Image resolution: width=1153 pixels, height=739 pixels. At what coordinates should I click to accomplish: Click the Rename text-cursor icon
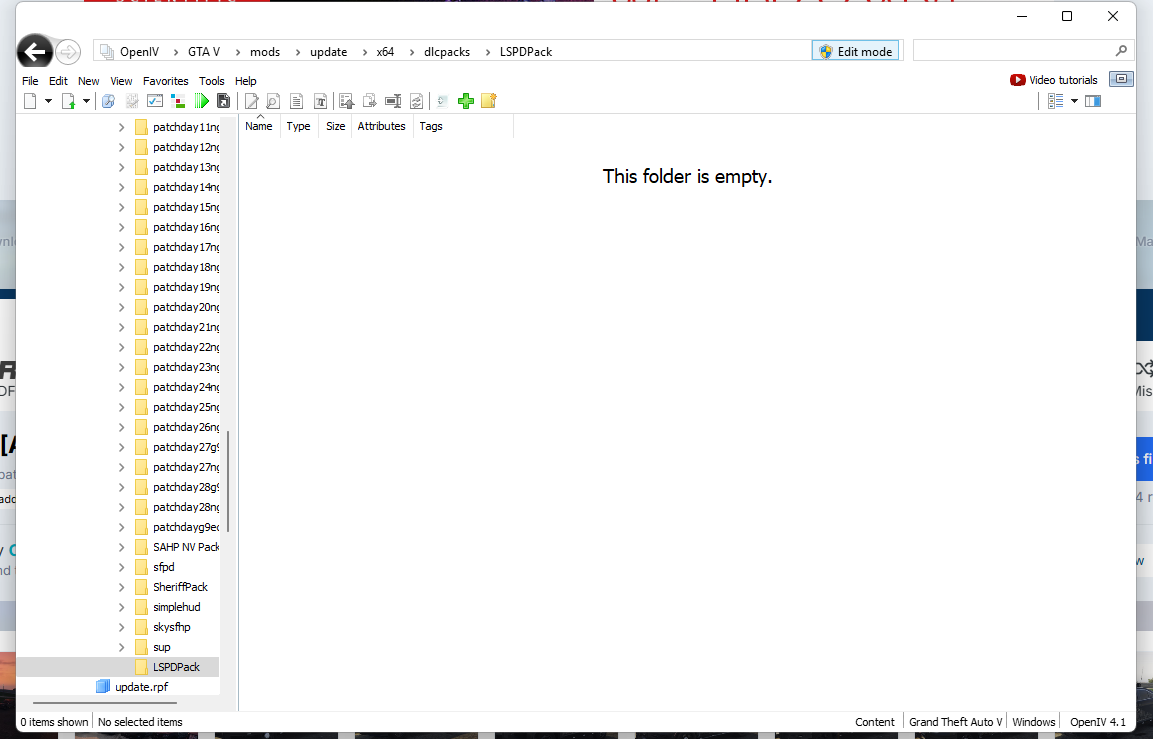pos(393,101)
